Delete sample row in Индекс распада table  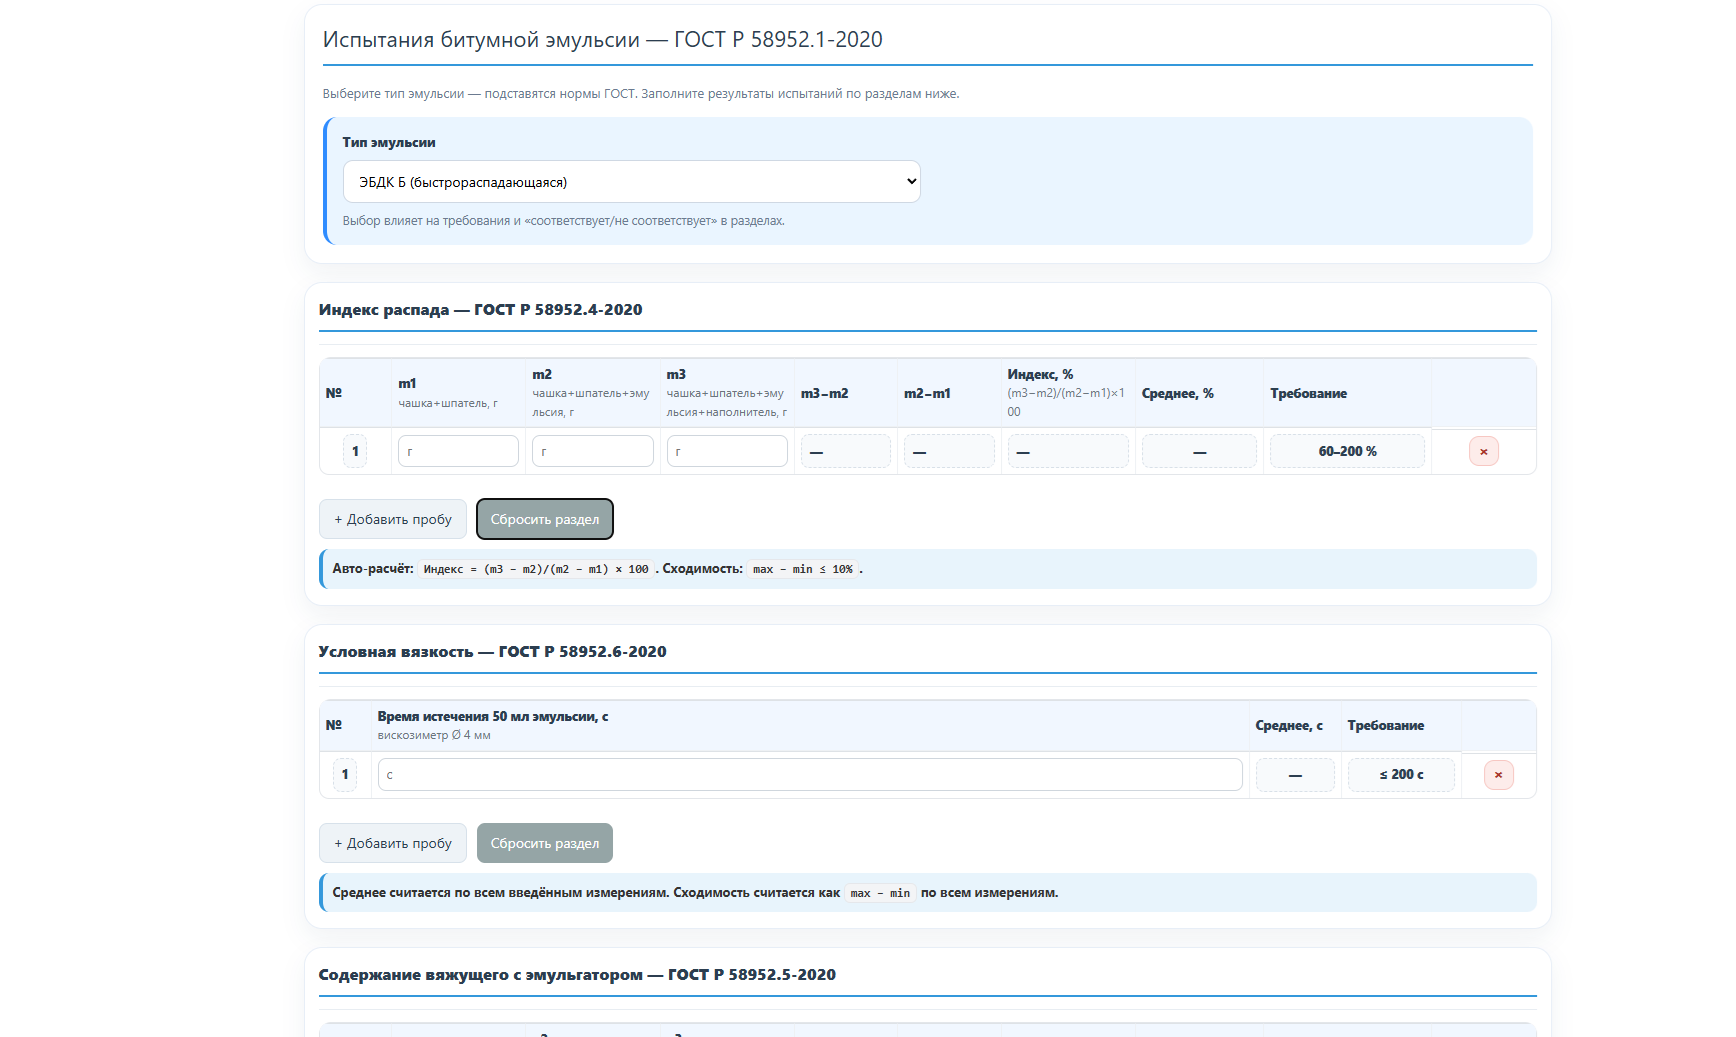click(x=1483, y=452)
